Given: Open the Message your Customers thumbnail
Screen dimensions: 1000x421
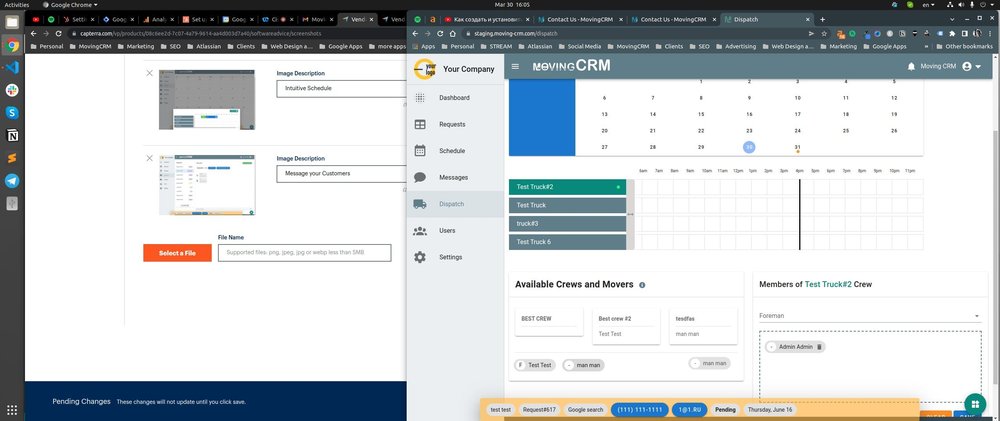Looking at the screenshot, I should (x=207, y=184).
